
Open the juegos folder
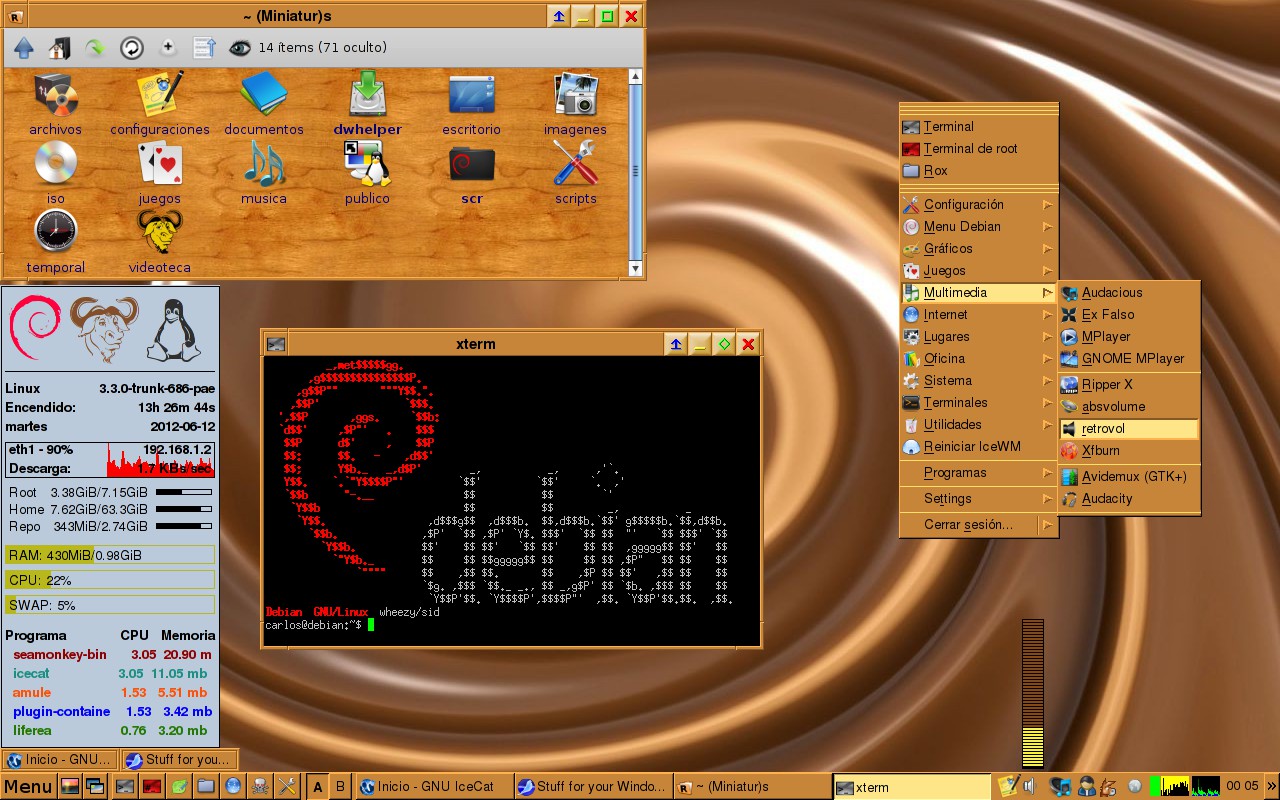[160, 173]
